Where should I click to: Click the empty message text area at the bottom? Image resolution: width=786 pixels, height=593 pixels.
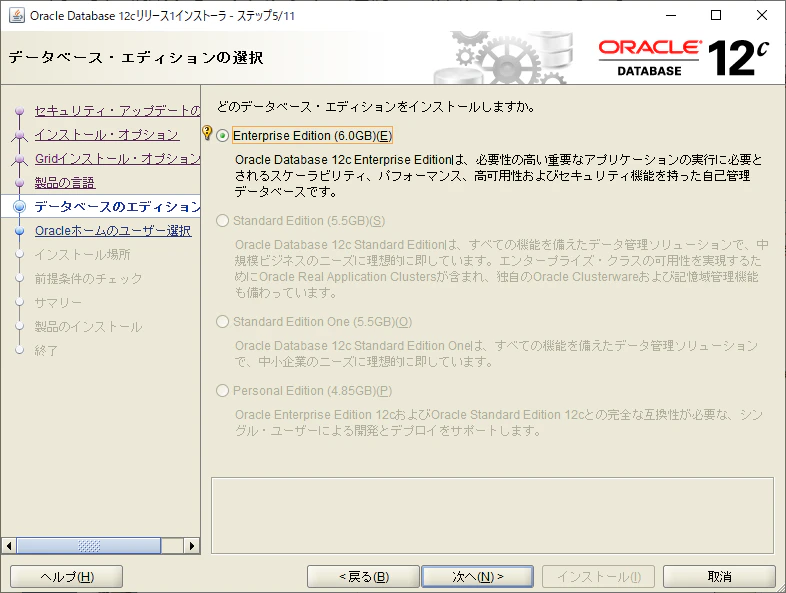tap(492, 515)
